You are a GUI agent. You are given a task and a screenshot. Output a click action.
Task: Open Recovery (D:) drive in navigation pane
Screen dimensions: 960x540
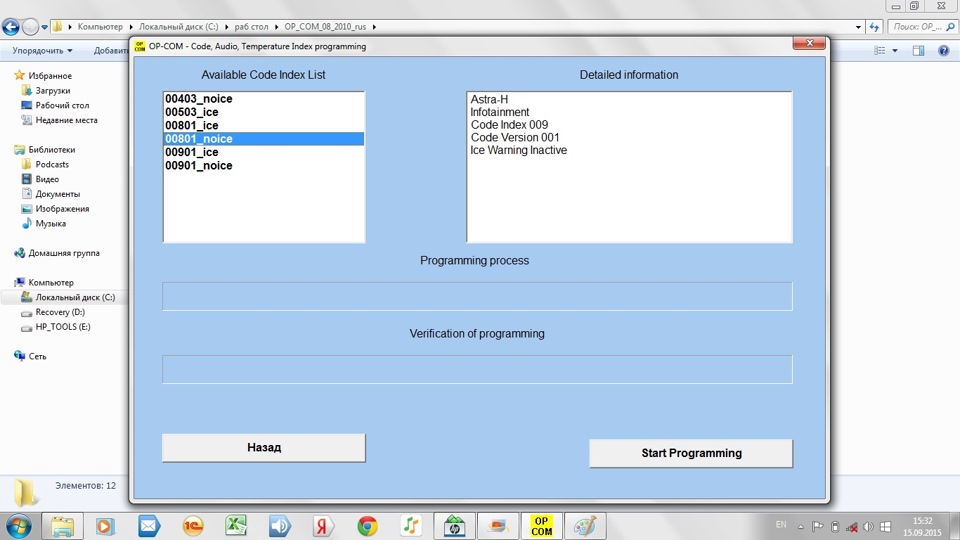[x=60, y=312]
